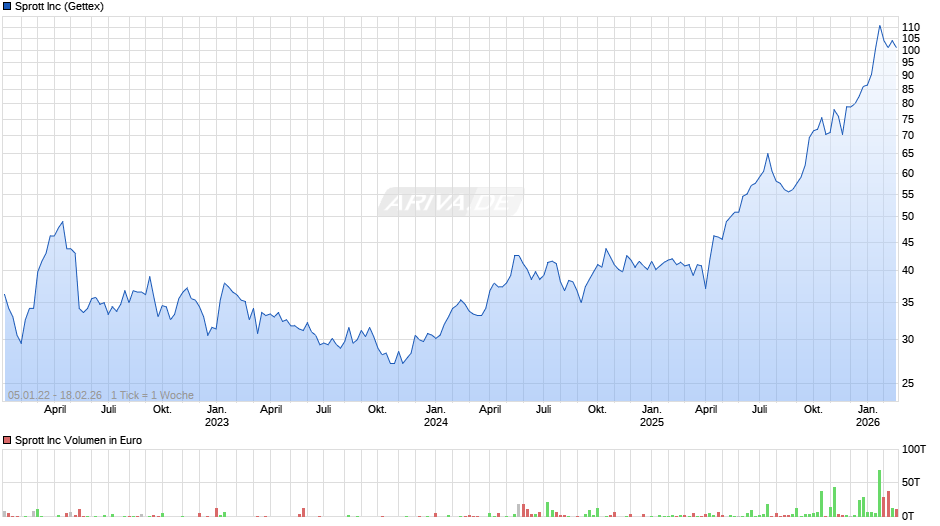Click the 50 price axis label
This screenshot has width=940, height=526.
pyautogui.click(x=908, y=217)
